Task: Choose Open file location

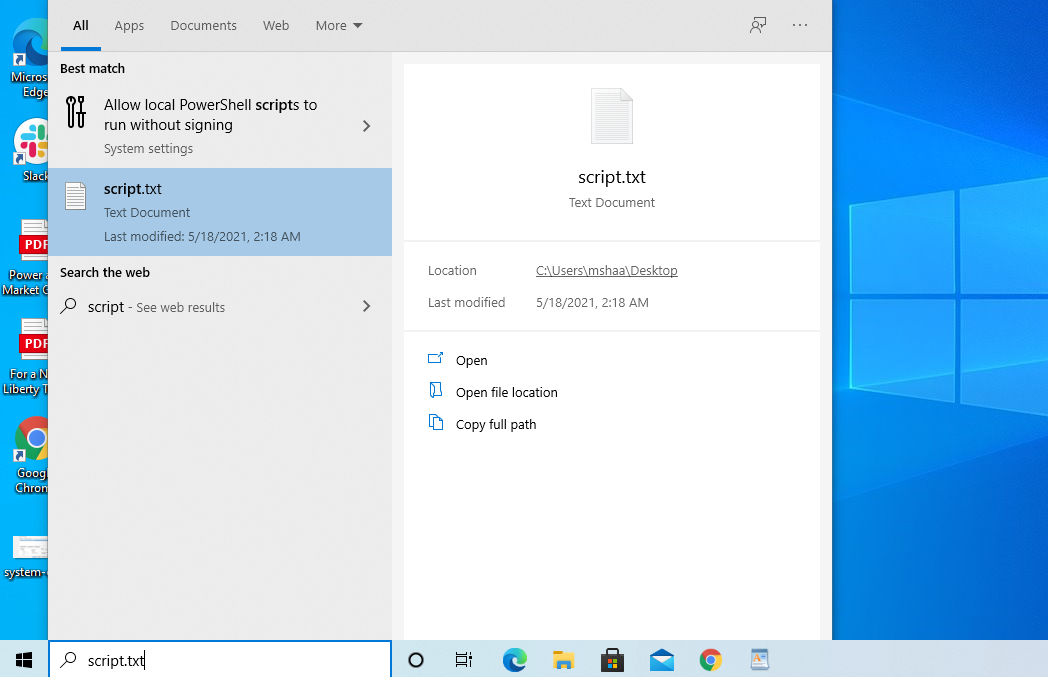Action: [506, 392]
